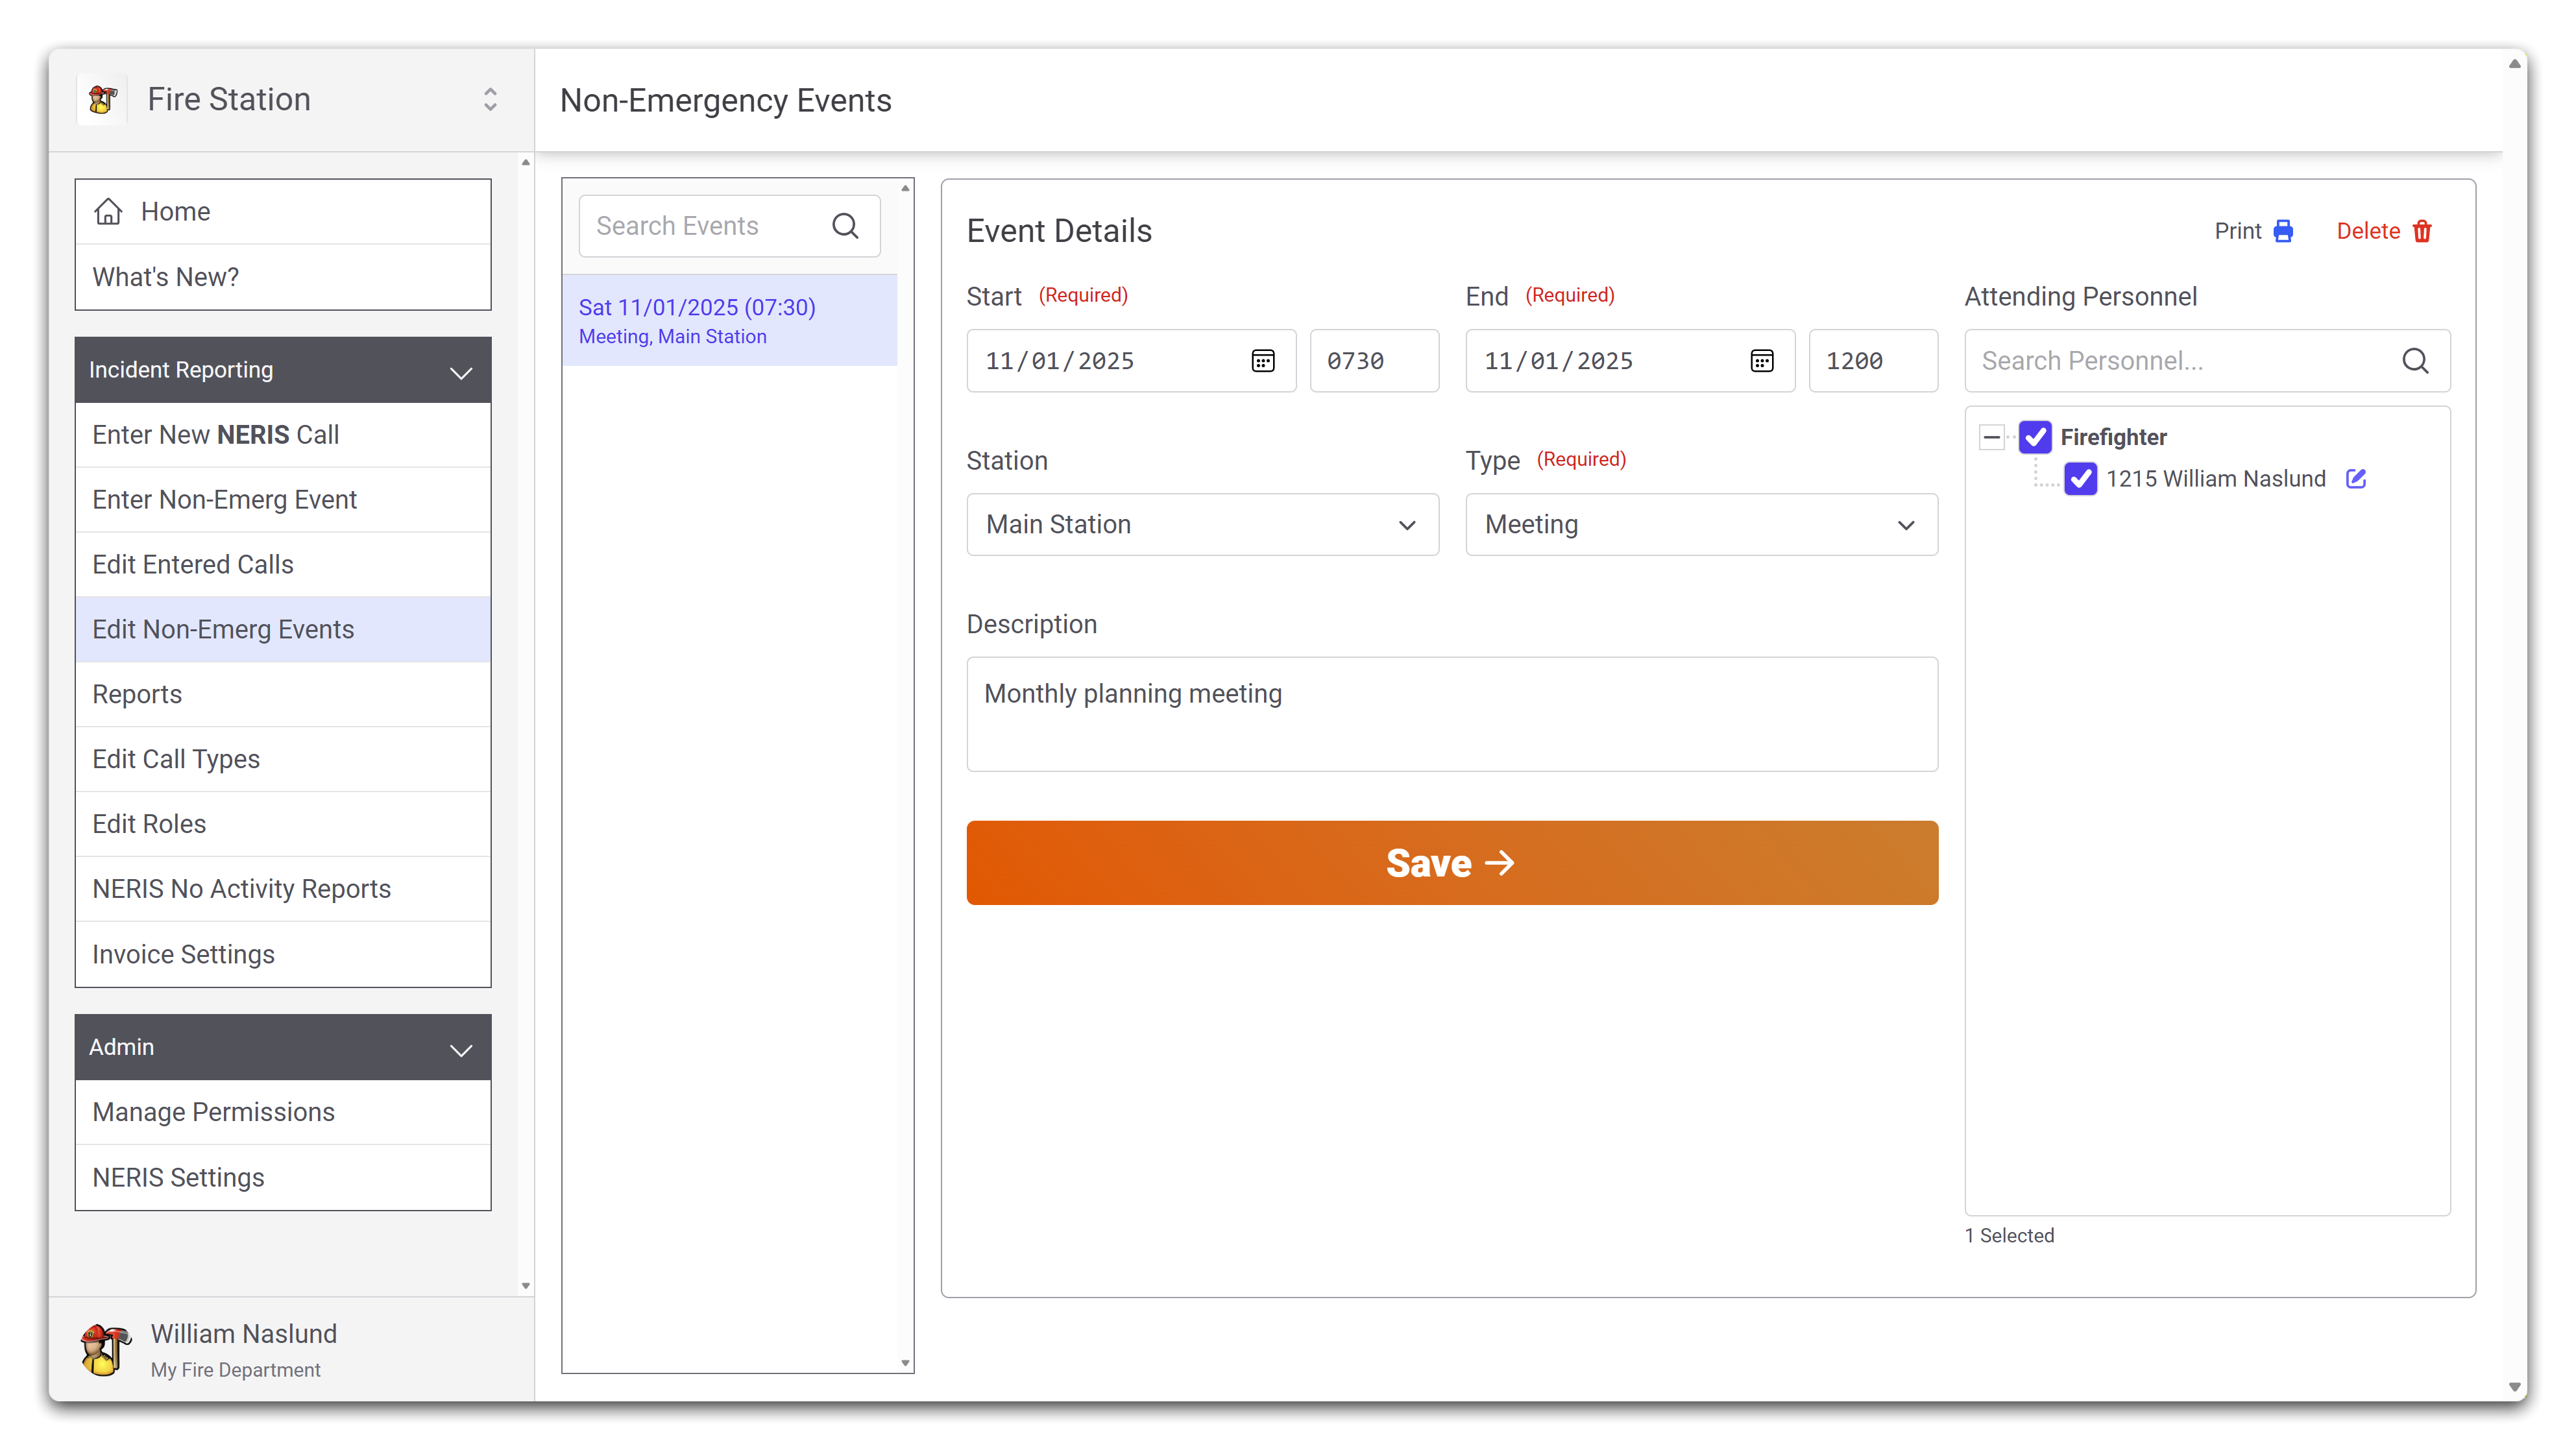2576x1450 pixels.
Task: Click the Delete trash can icon
Action: pyautogui.click(x=2421, y=231)
